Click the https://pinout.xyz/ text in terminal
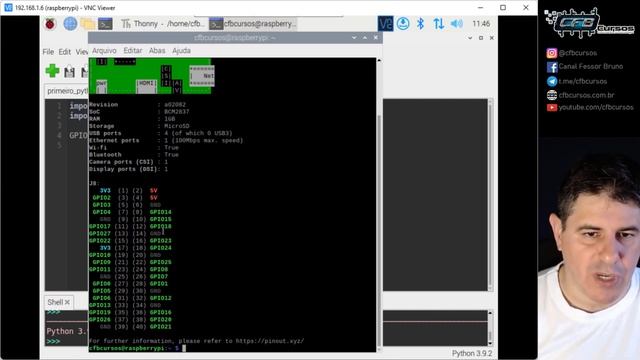Viewport: 640px width, 360px height. 270,341
